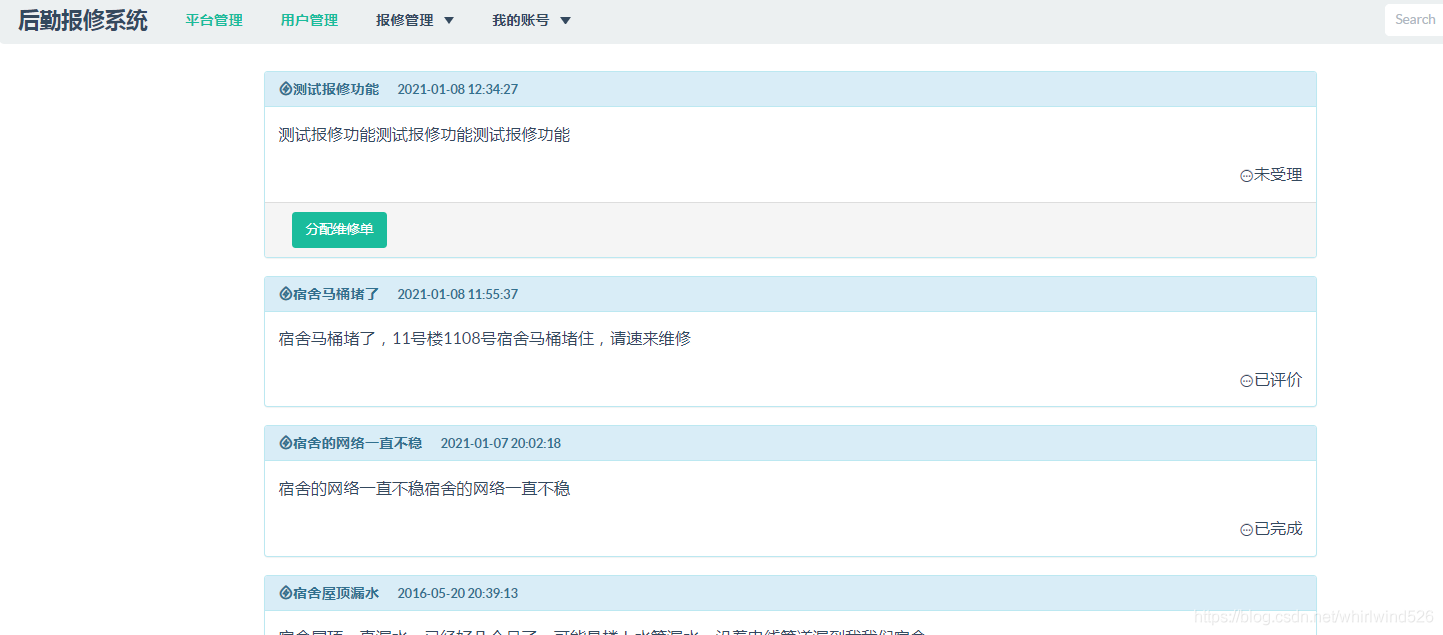
Task: Click the description 测试报修功能测试报修功能测试报修功能
Action: tap(424, 135)
